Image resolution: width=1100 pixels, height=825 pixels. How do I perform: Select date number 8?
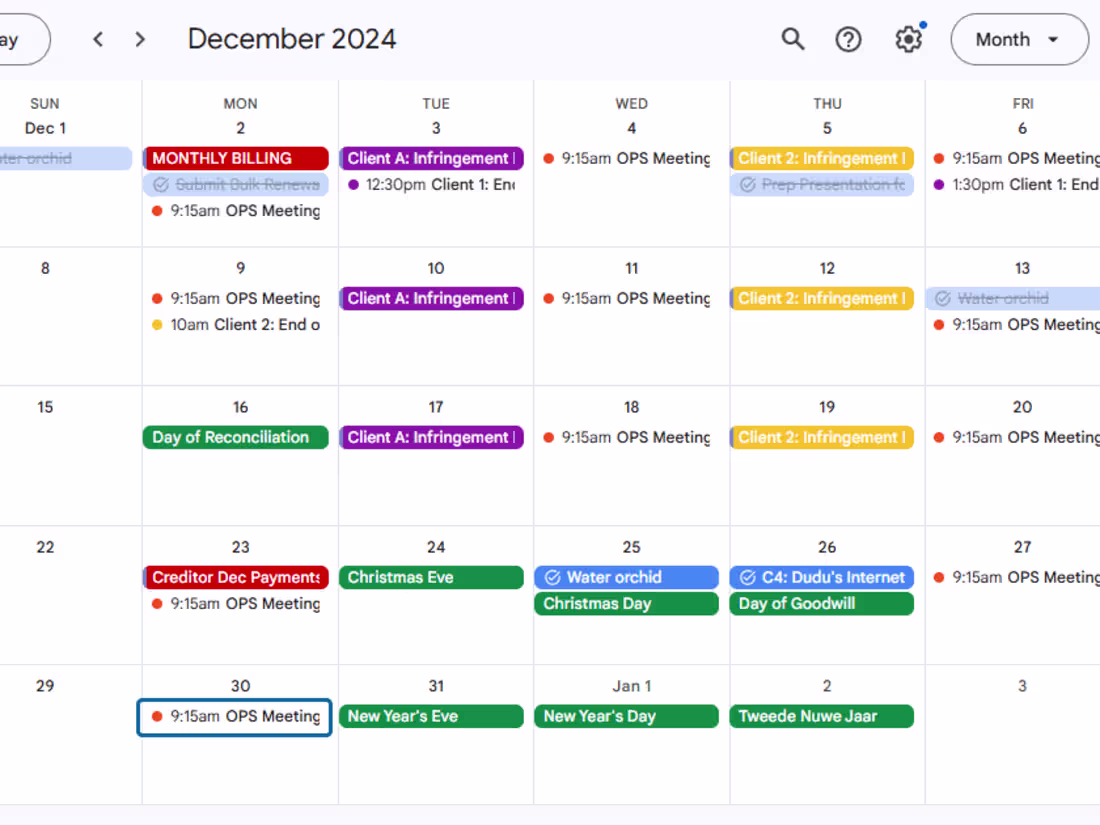tap(45, 269)
